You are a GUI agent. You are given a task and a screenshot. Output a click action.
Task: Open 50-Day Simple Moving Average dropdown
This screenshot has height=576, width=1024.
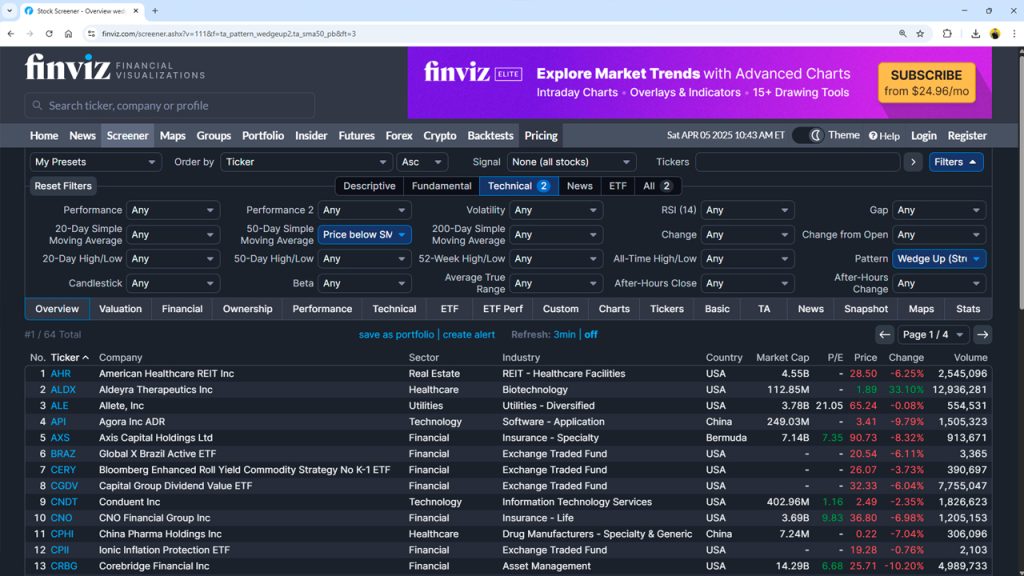364,234
